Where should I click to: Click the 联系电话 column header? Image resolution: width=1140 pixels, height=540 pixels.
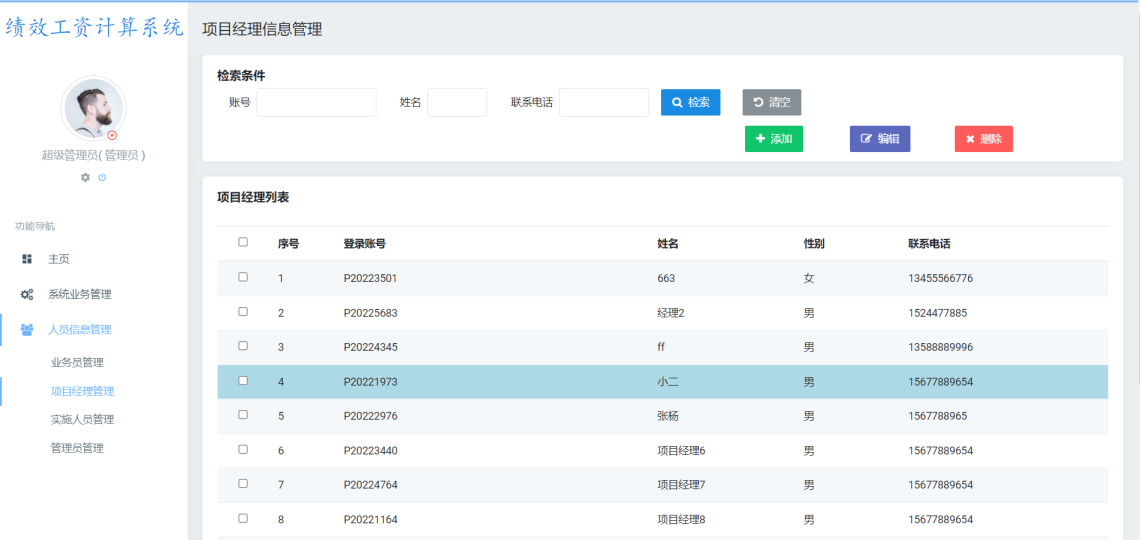(x=929, y=244)
